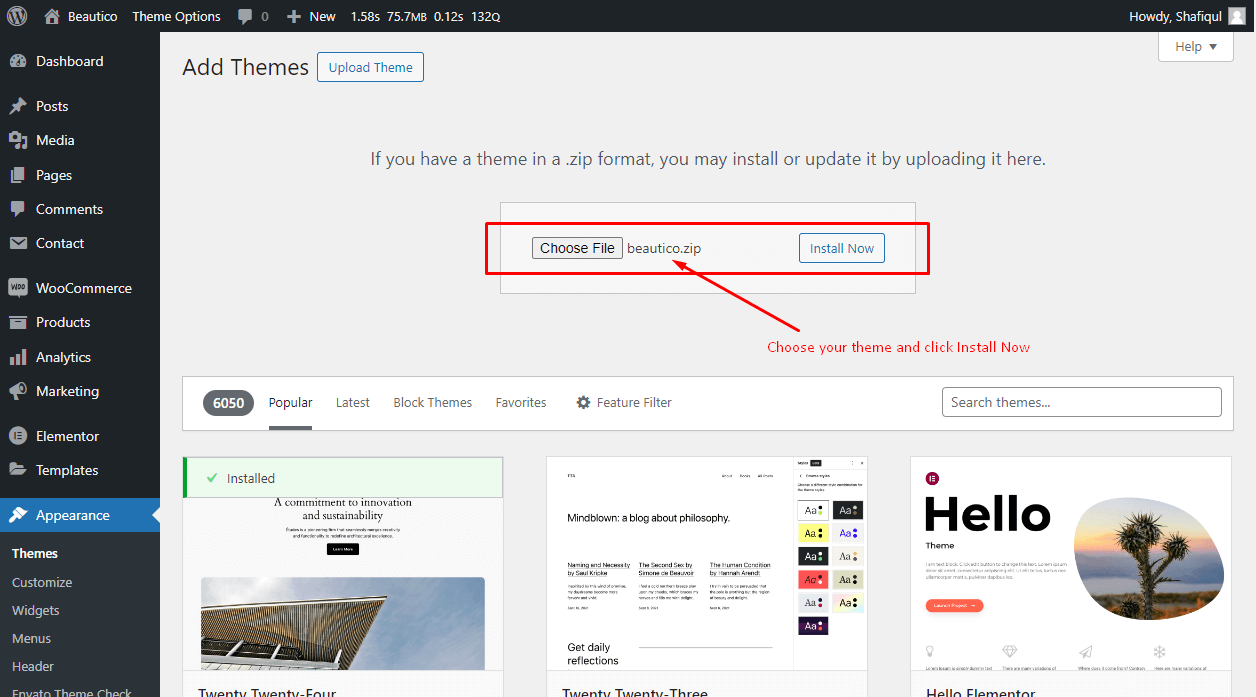The width and height of the screenshot is (1256, 697).
Task: Click the Hello Elementor theme thumbnail
Action: [x=1071, y=563]
